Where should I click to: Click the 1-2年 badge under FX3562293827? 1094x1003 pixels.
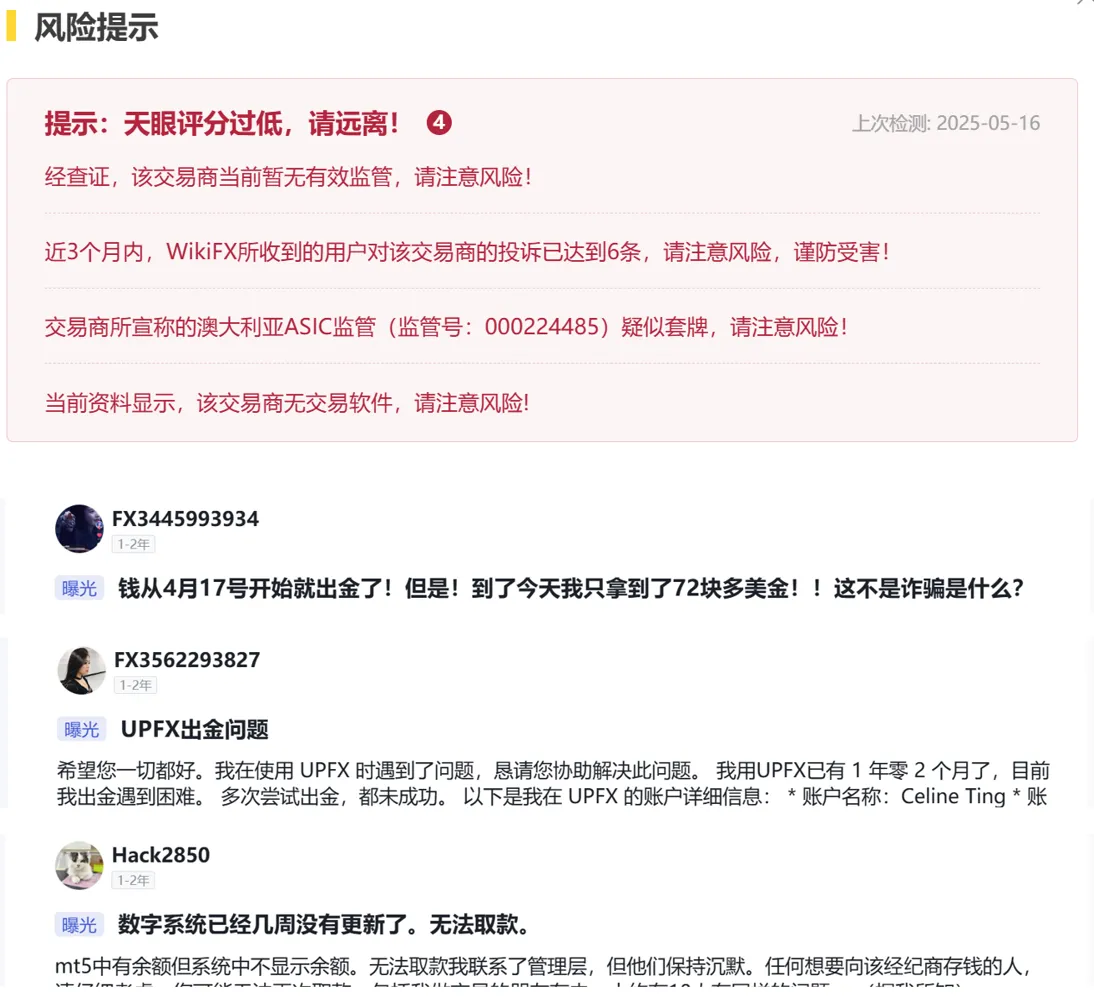[135, 685]
